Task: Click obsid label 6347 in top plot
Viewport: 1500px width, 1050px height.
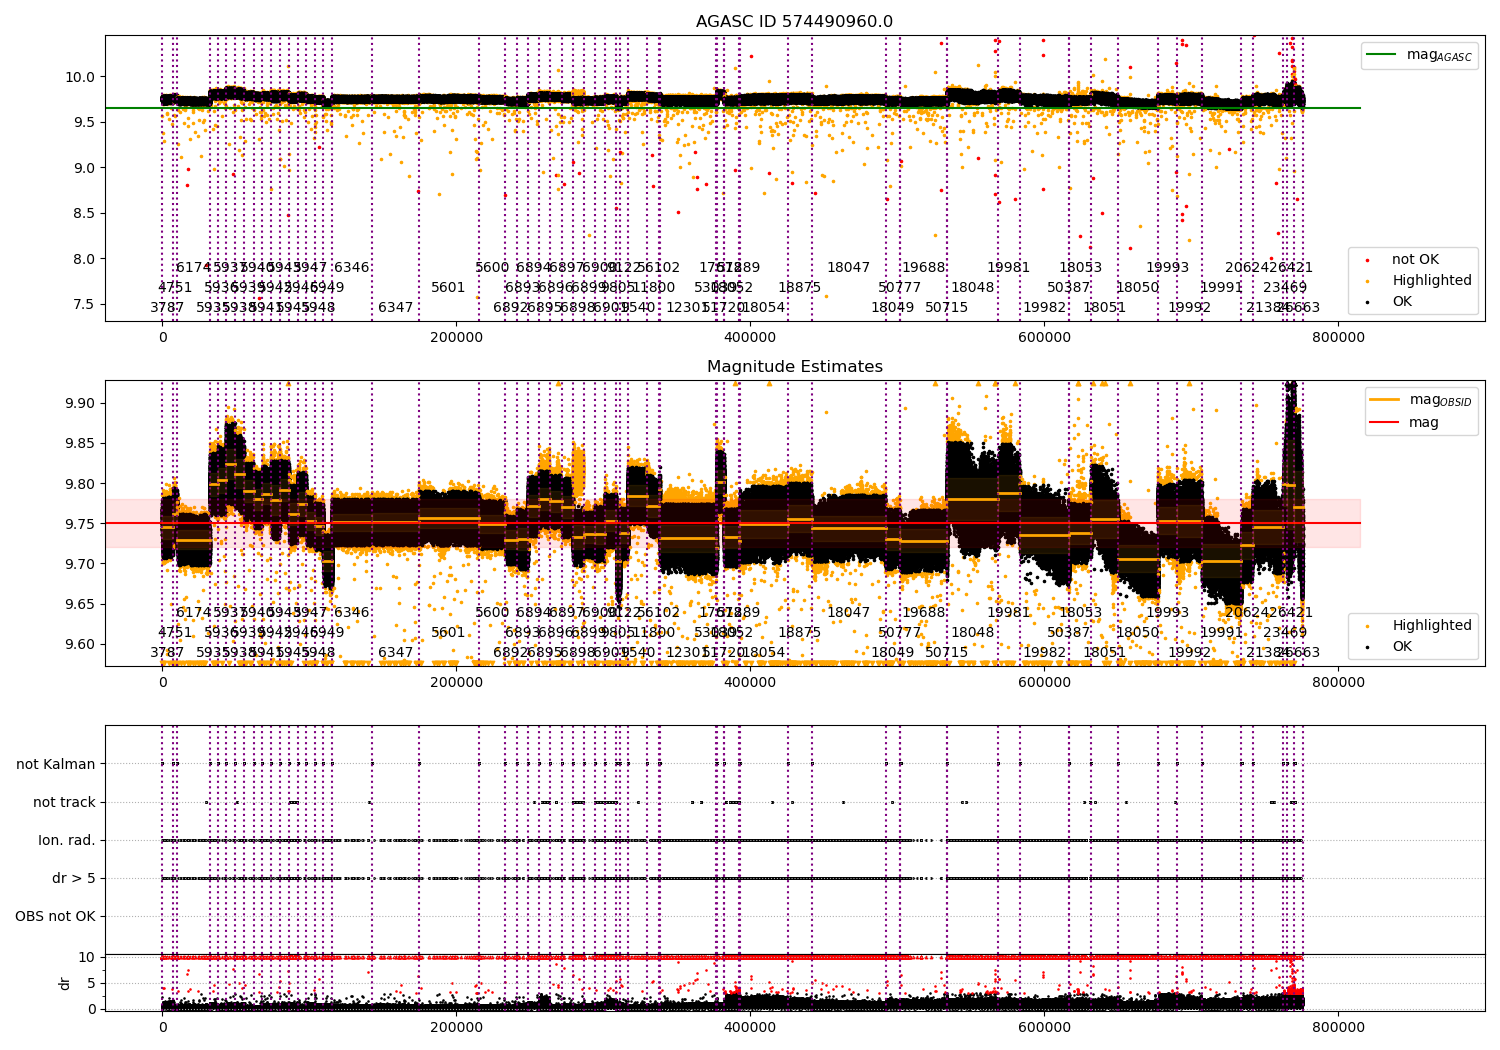Action: pos(396,307)
